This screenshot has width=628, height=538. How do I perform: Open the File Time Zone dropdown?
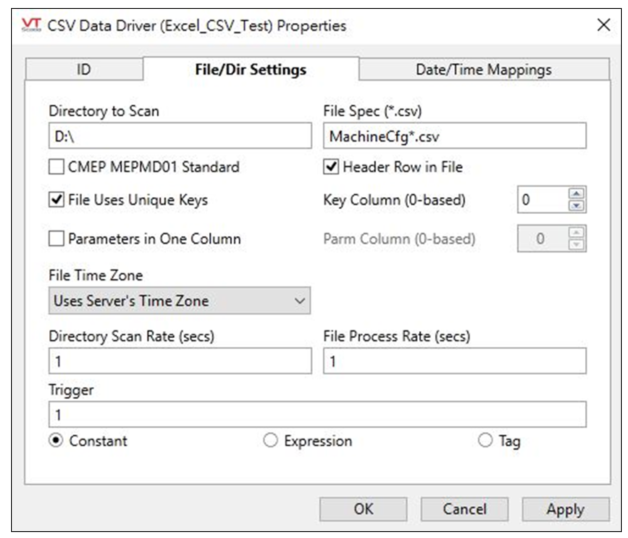[x=179, y=300]
